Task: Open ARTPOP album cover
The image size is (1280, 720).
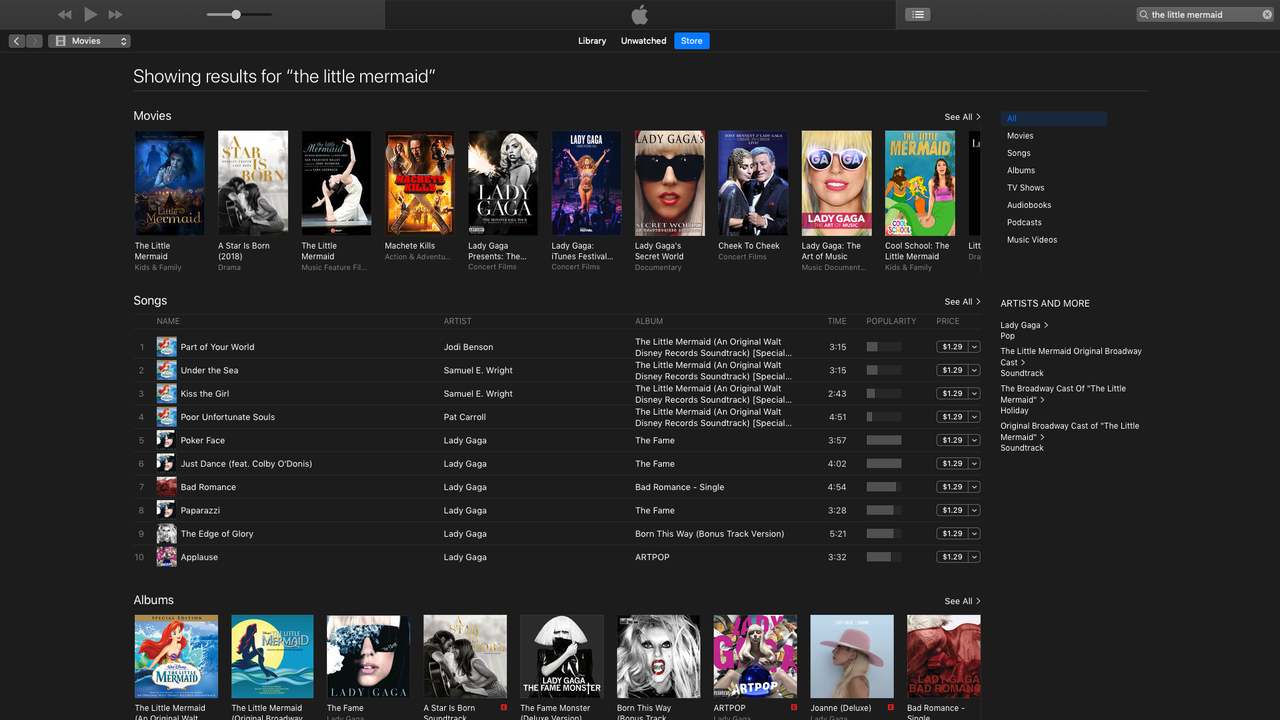Action: 755,656
